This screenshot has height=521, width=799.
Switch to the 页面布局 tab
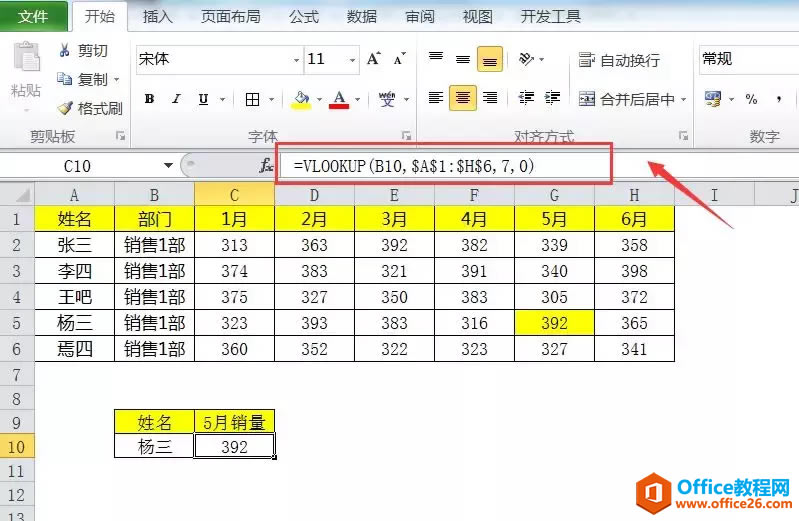[230, 17]
